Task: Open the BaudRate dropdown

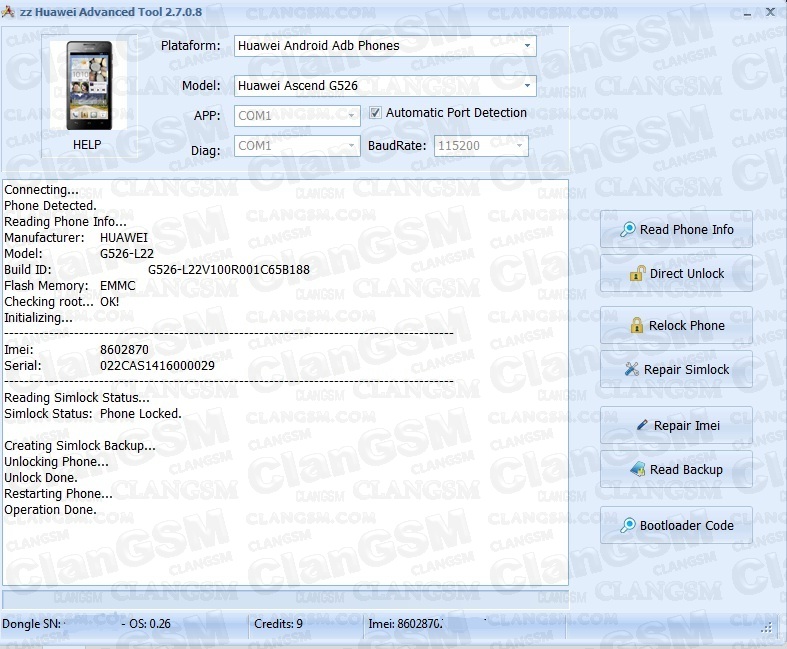Action: click(519, 146)
